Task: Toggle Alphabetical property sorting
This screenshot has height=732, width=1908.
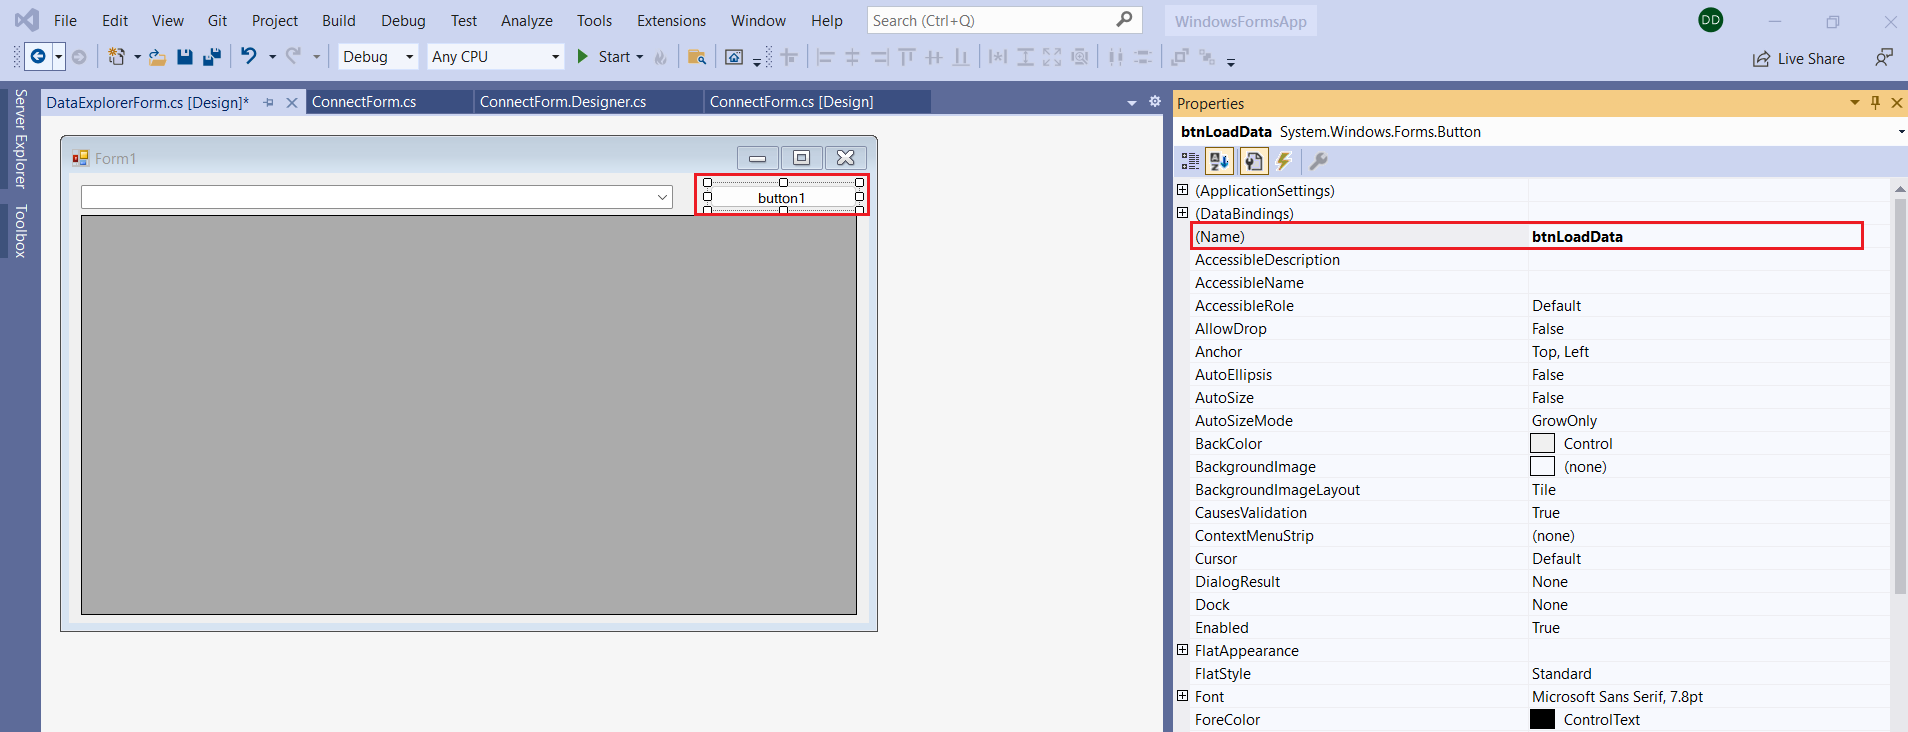Action: pyautogui.click(x=1219, y=161)
